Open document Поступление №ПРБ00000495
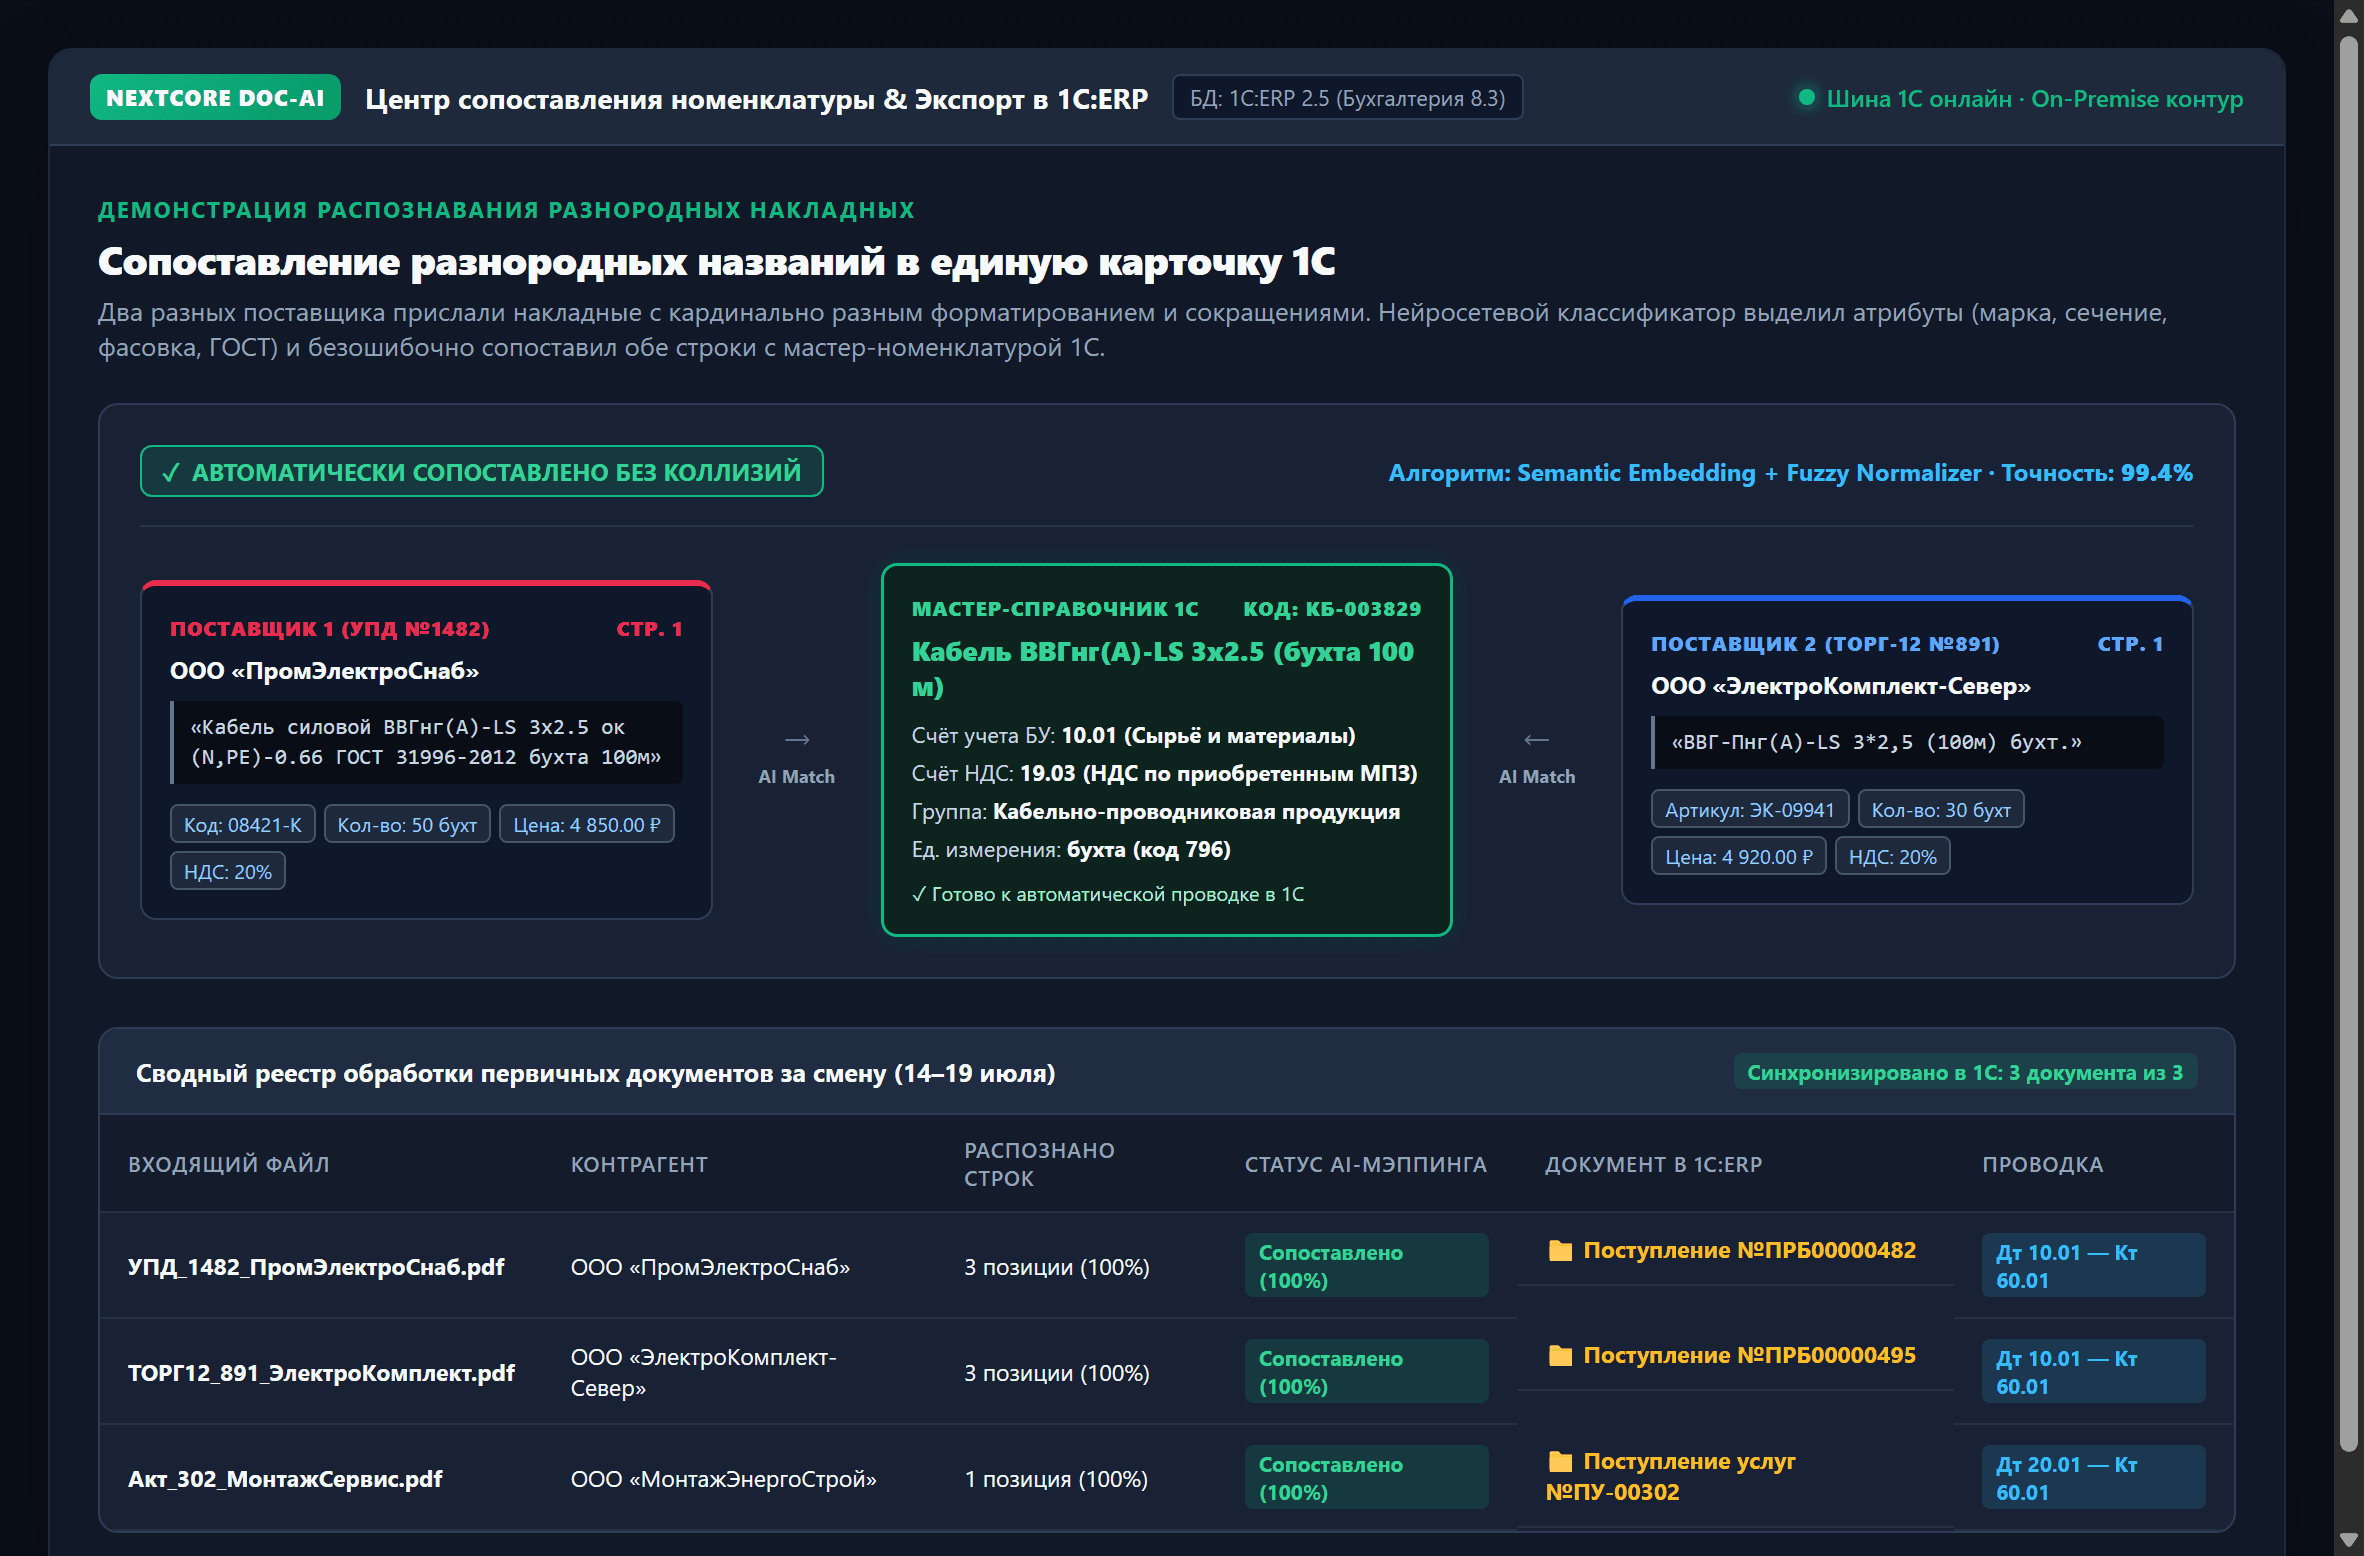This screenshot has height=1556, width=2364. coord(1749,1355)
